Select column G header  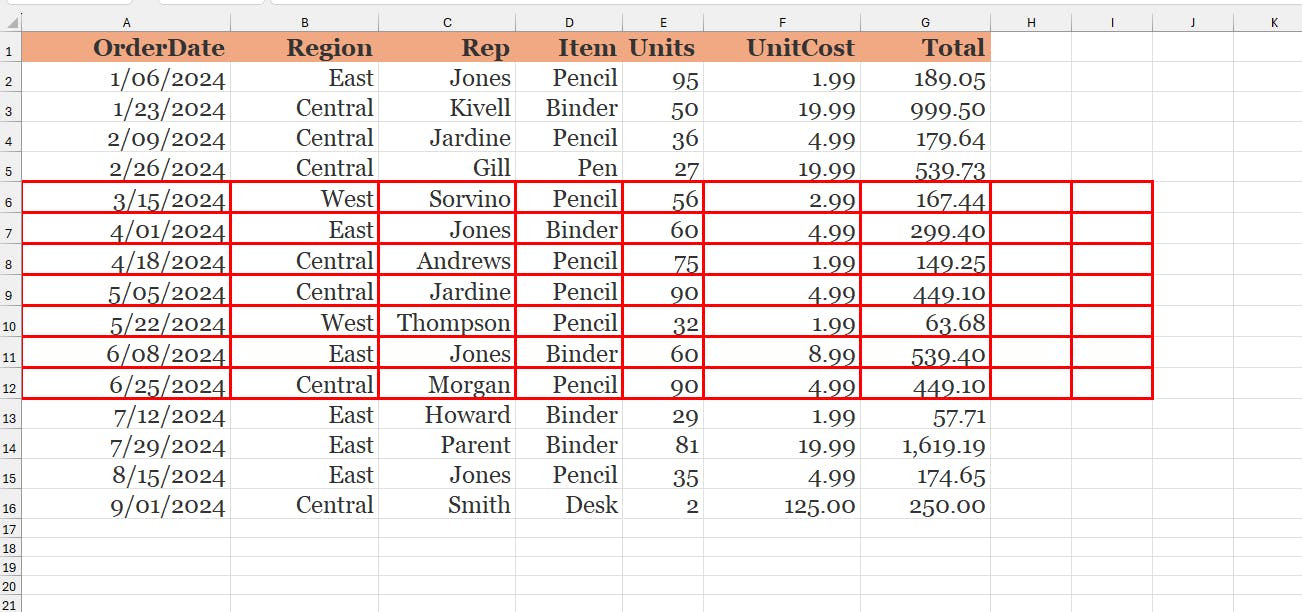click(x=925, y=22)
